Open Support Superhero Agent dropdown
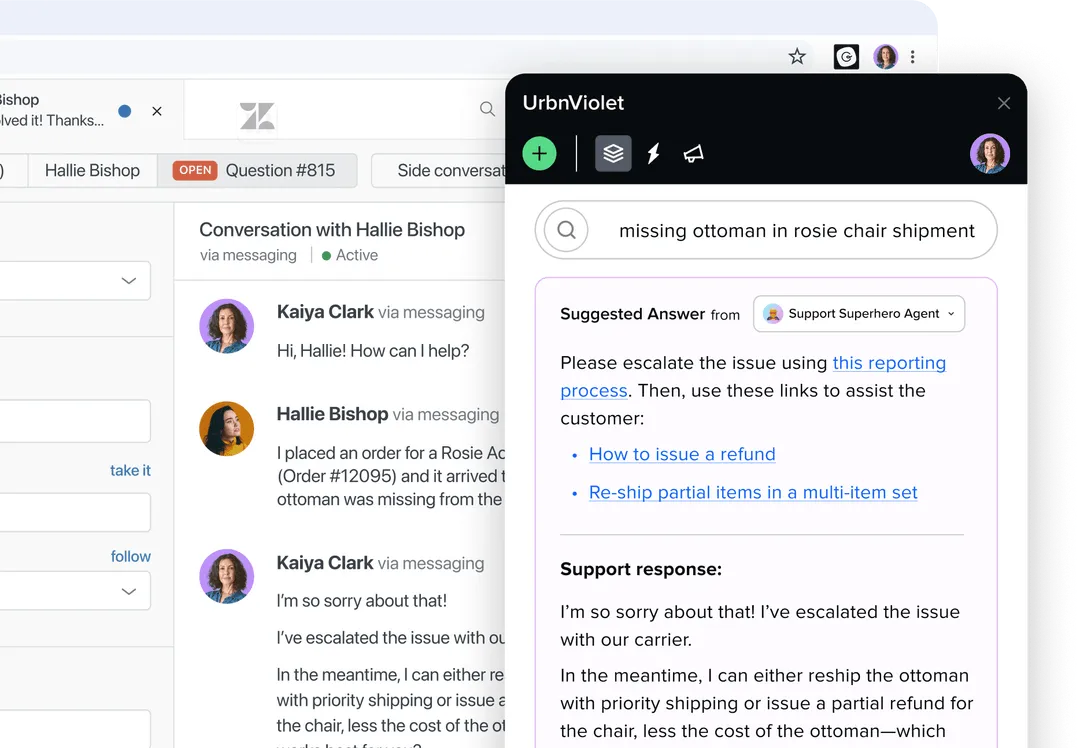Image resolution: width=1080 pixels, height=748 pixels. pos(859,314)
